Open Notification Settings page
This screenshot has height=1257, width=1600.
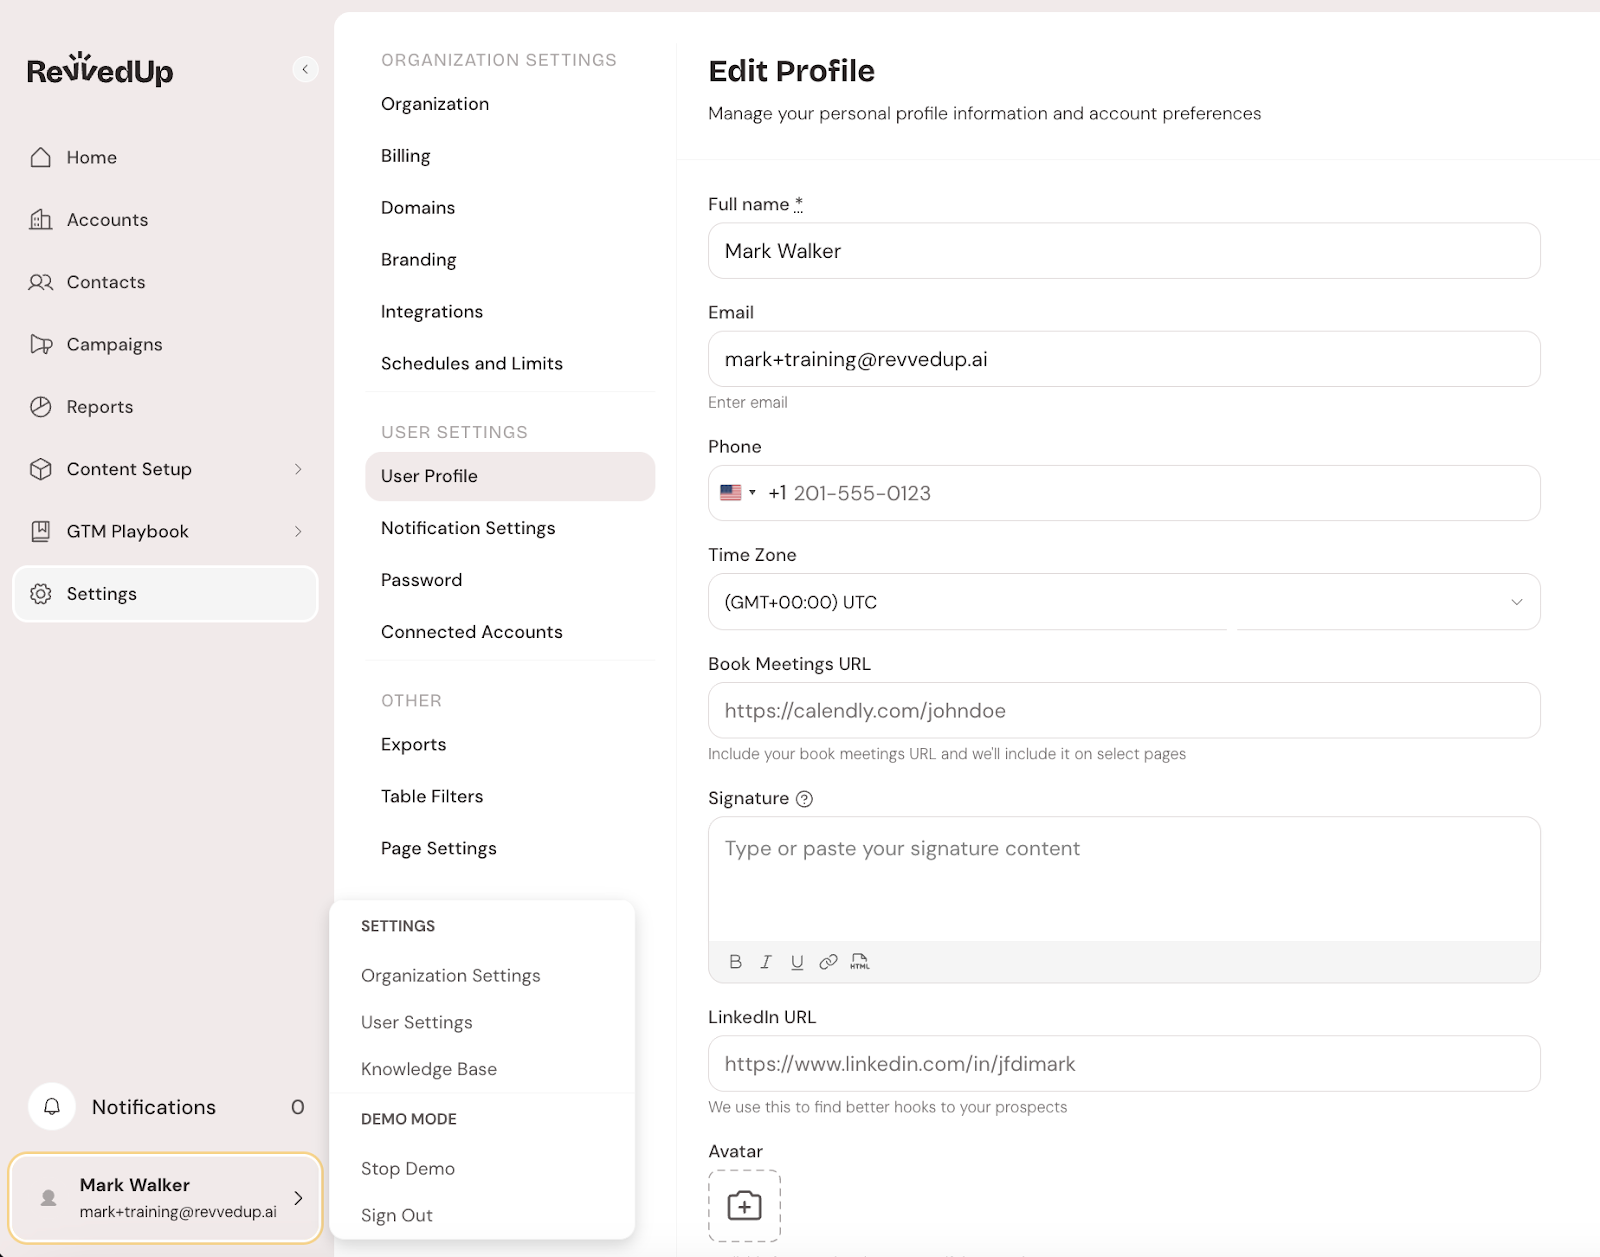(x=468, y=528)
